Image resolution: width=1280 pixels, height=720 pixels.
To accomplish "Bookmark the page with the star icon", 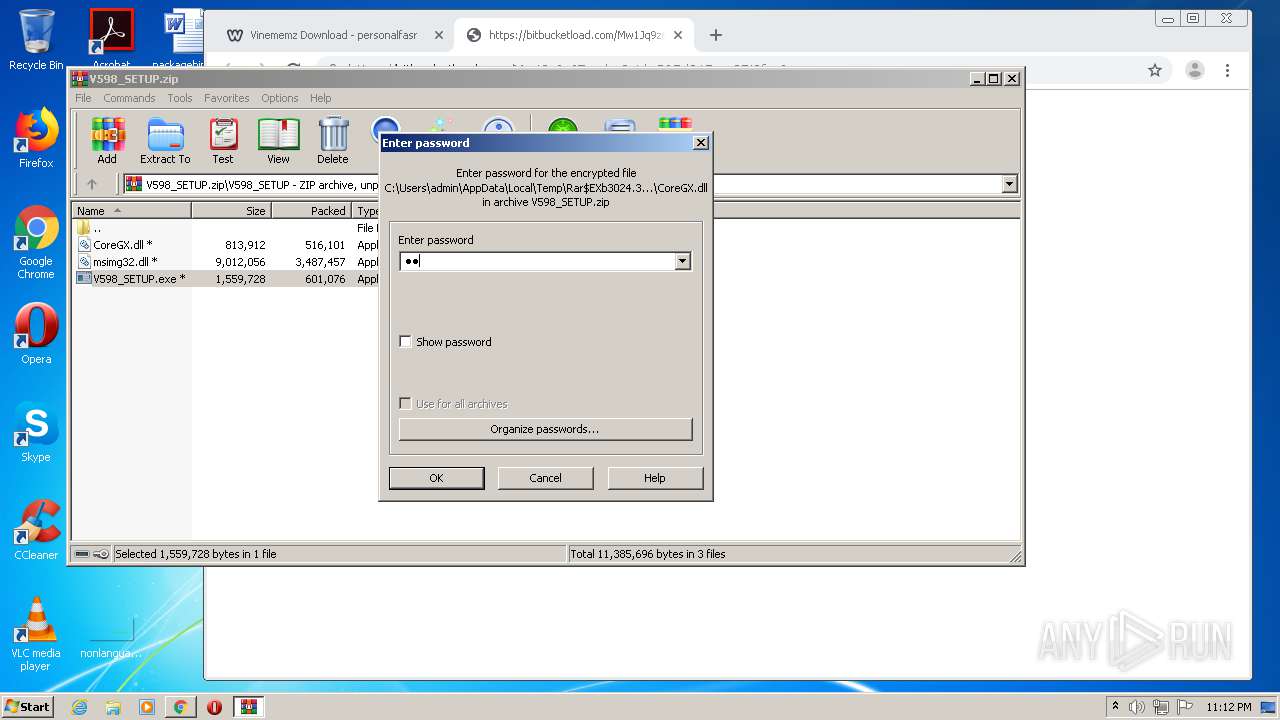I will tap(1155, 70).
